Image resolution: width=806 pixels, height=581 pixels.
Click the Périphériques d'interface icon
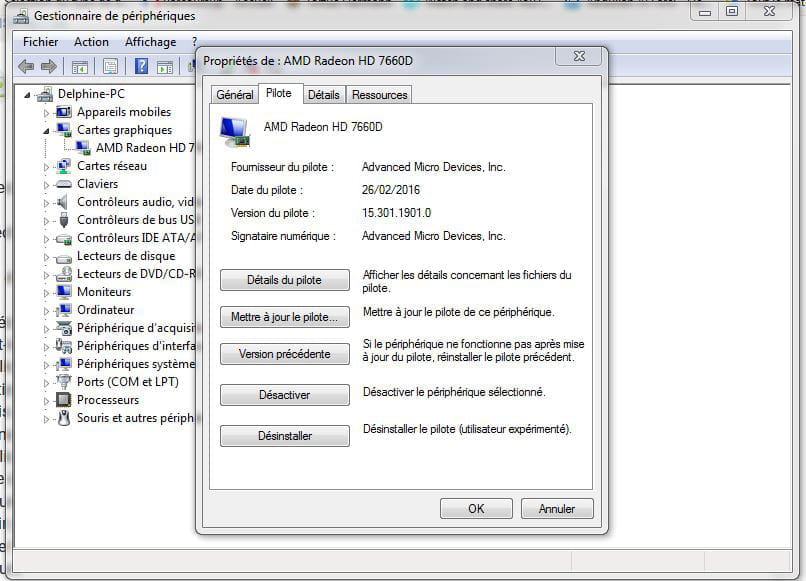click(64, 346)
